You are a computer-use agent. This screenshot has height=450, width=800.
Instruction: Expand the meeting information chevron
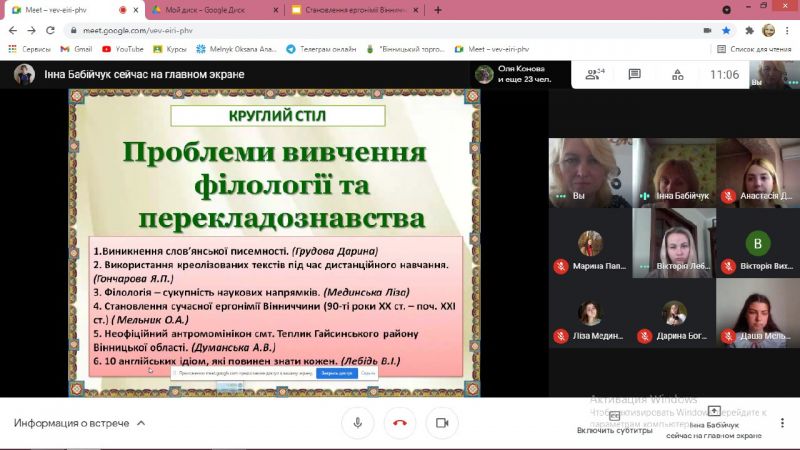141,423
